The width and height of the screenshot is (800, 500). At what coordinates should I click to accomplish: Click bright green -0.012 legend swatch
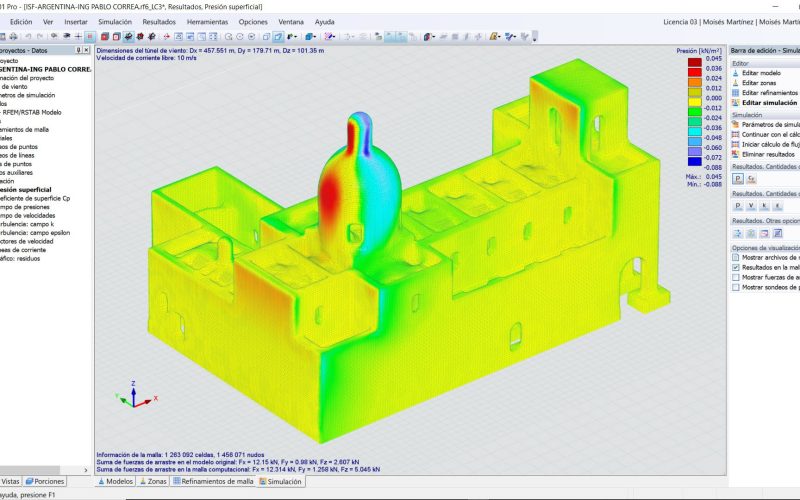coord(695,112)
